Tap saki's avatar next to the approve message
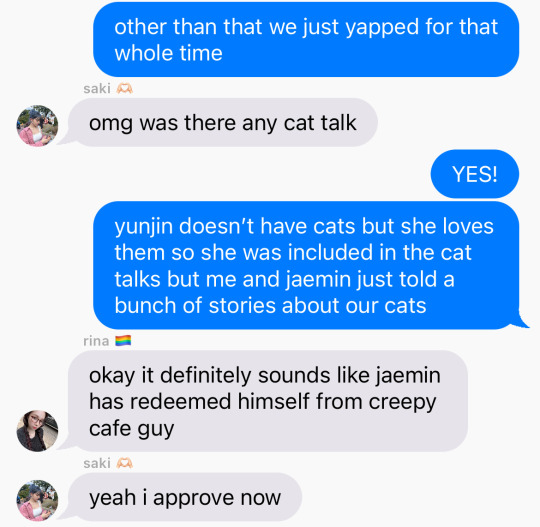Image resolution: width=540 pixels, height=527 pixels. tap(37, 500)
